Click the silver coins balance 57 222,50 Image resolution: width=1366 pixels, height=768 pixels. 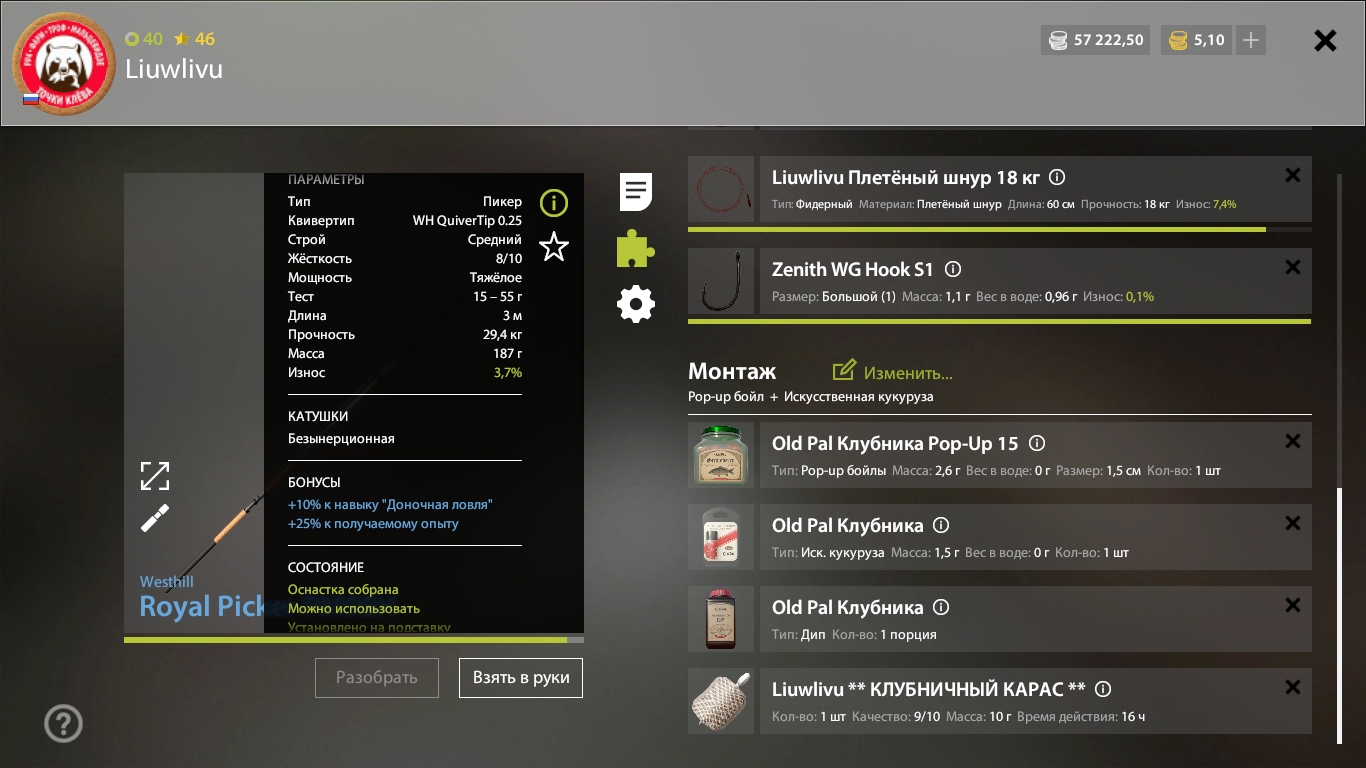pos(1096,40)
